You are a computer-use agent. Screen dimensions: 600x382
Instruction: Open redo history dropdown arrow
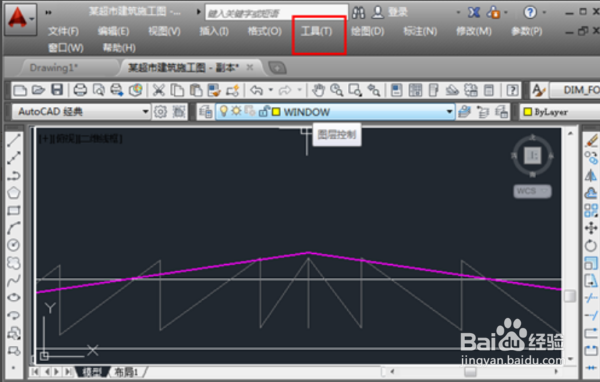tap(300, 90)
